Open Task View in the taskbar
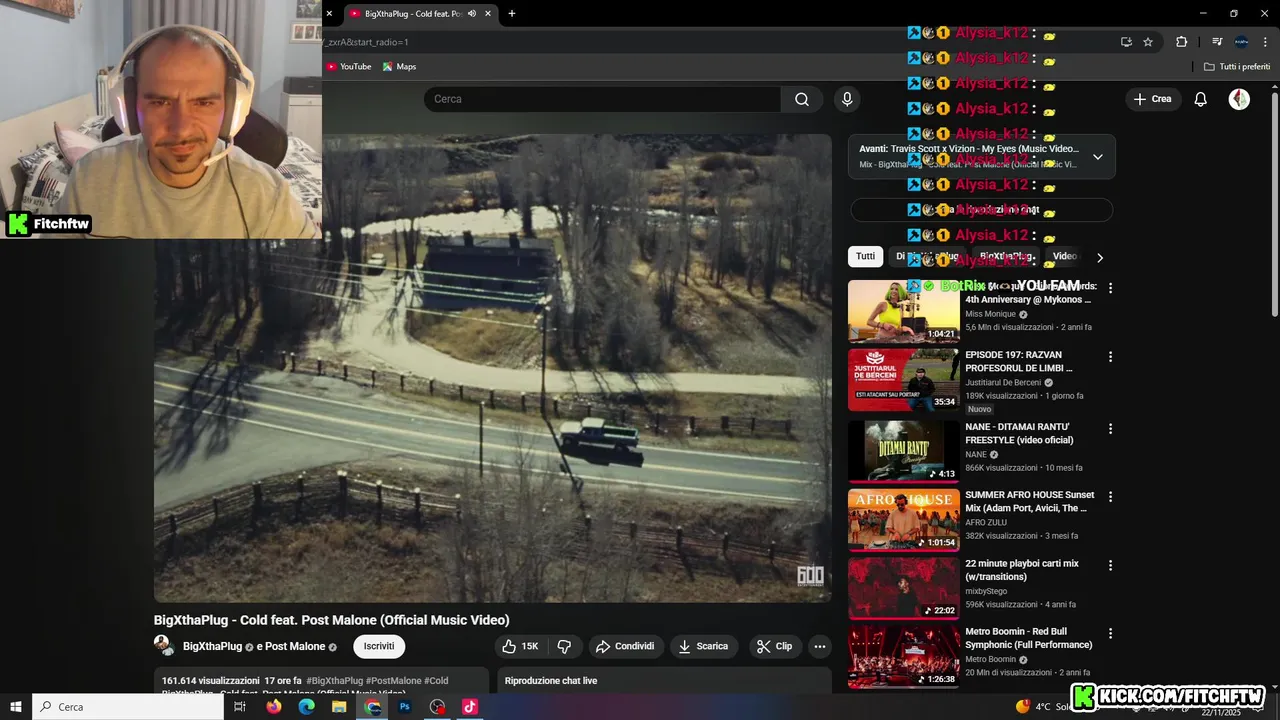1280x720 pixels. [240, 707]
